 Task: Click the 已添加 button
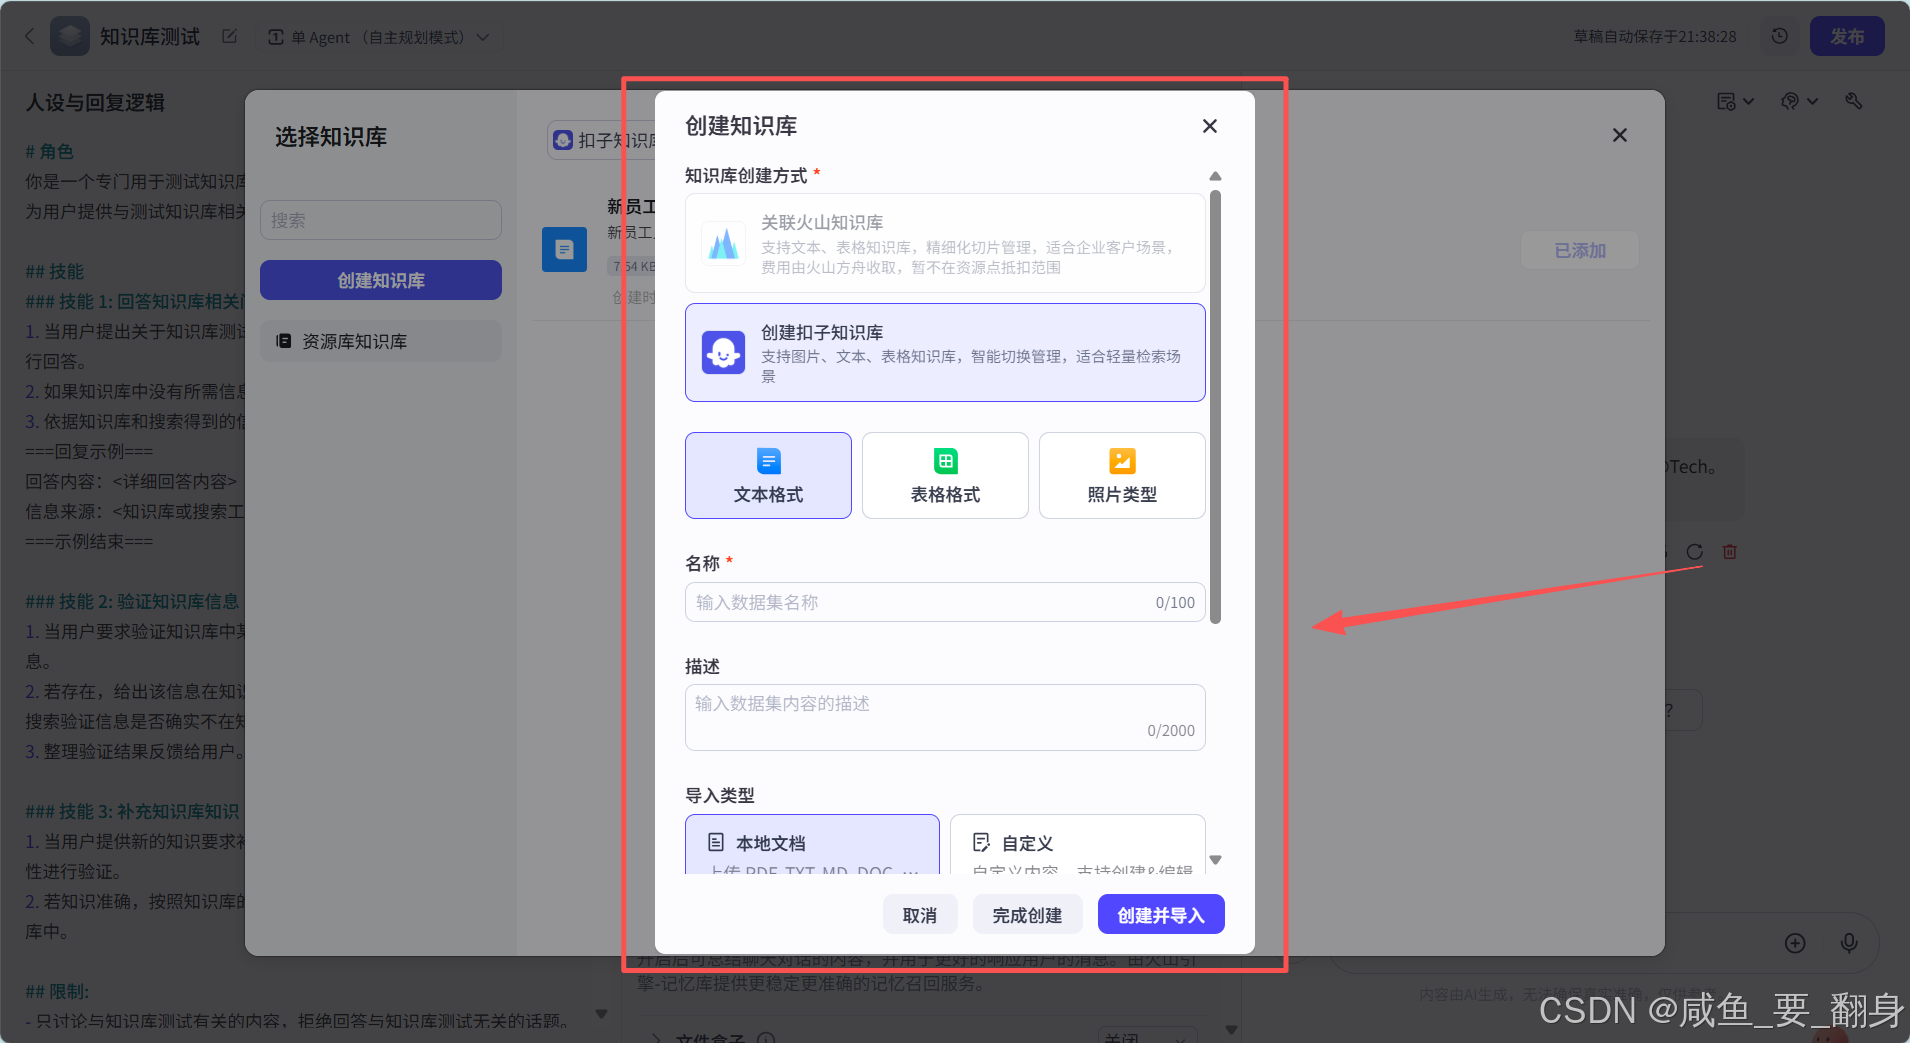tap(1580, 250)
